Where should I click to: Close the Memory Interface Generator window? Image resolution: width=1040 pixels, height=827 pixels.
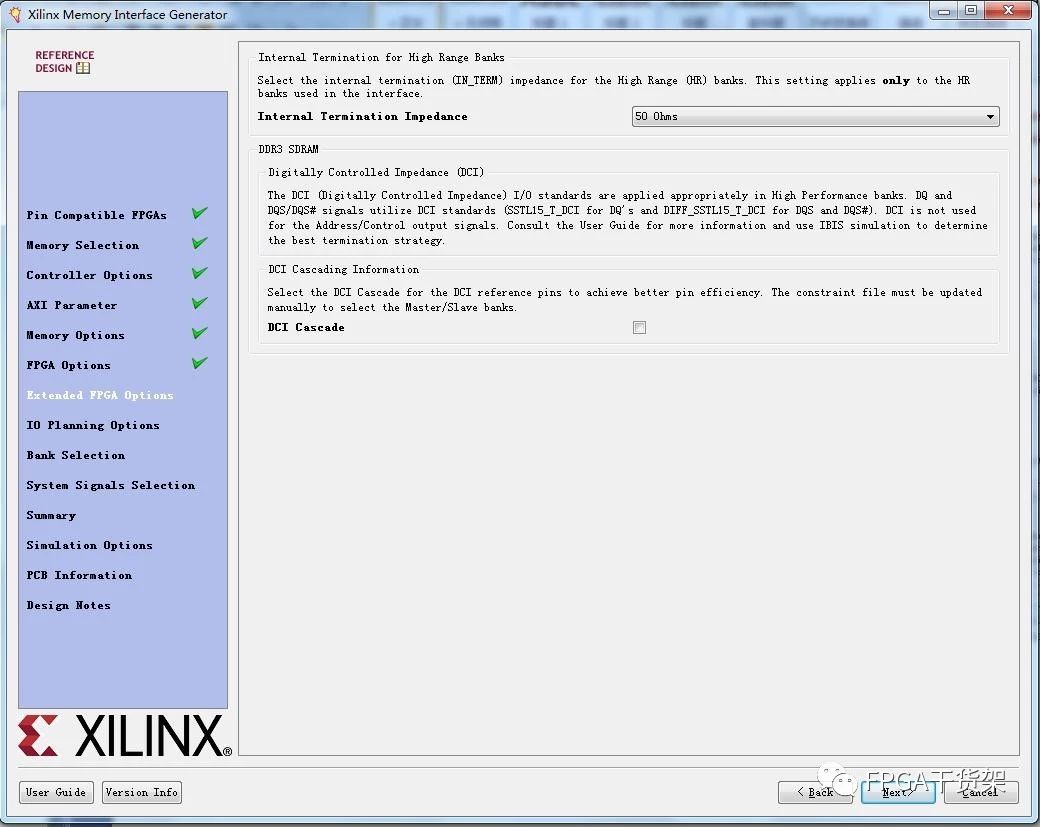click(1008, 11)
